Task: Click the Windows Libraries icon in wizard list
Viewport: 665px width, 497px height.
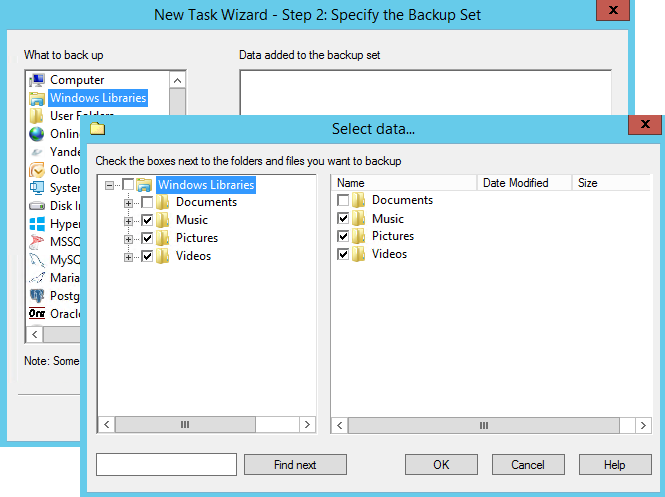Action: (37, 98)
